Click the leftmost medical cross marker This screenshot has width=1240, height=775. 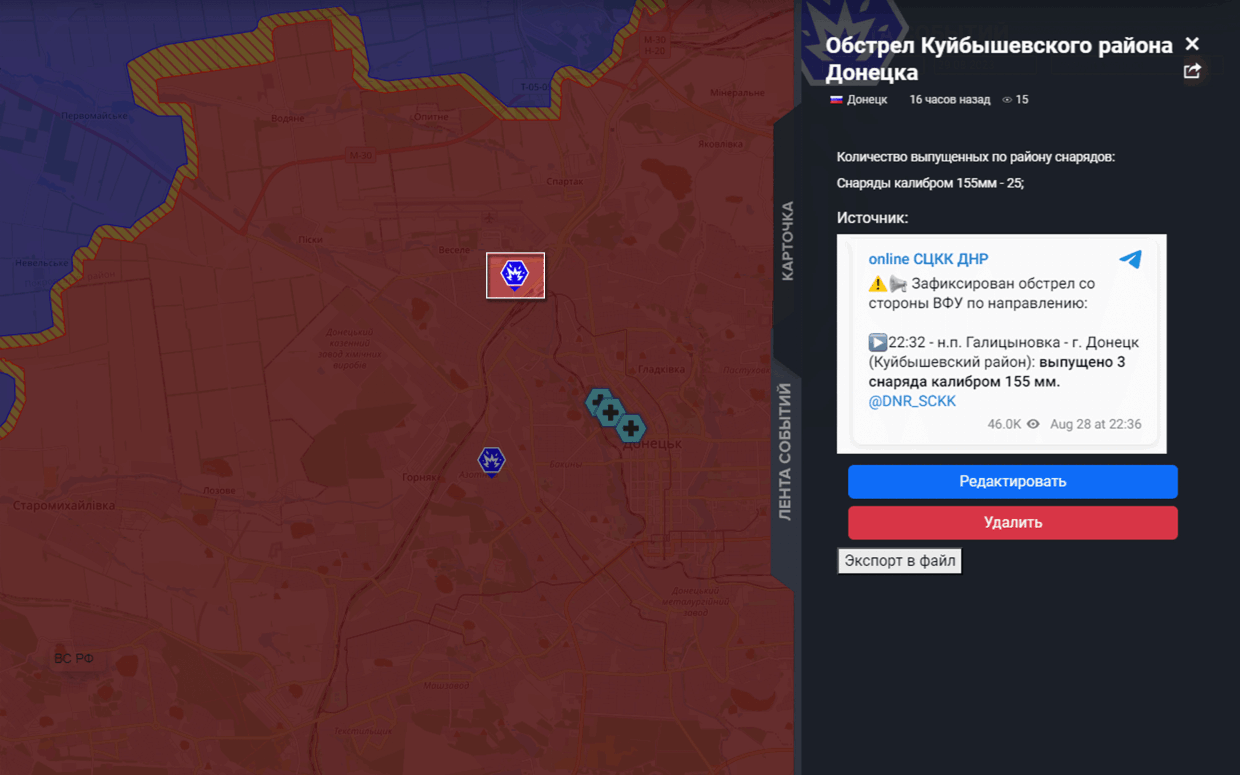coord(598,402)
